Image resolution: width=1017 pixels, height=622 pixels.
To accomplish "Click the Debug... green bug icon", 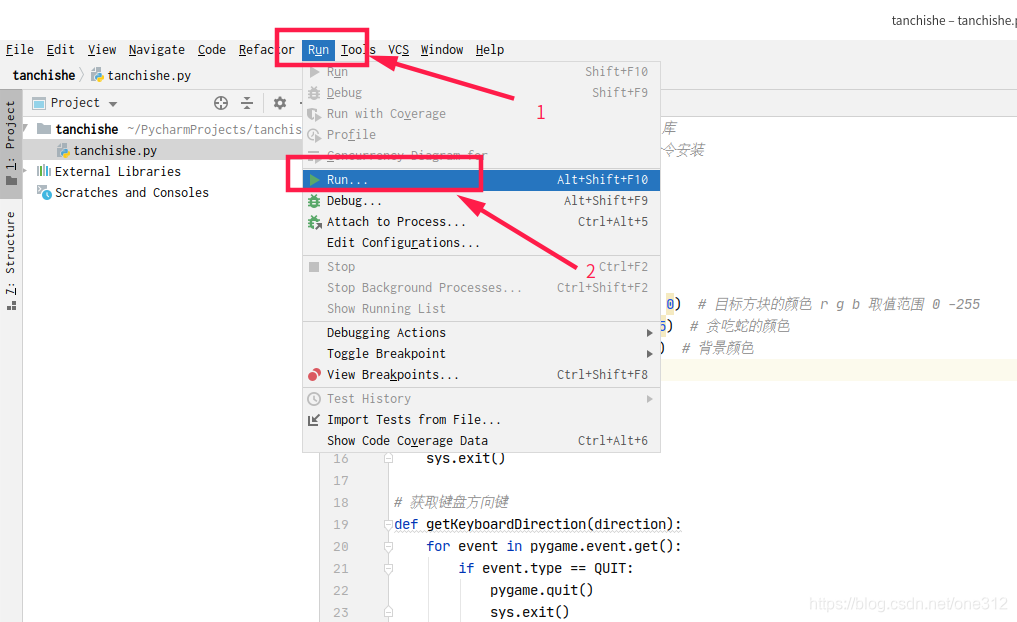I will pyautogui.click(x=314, y=201).
